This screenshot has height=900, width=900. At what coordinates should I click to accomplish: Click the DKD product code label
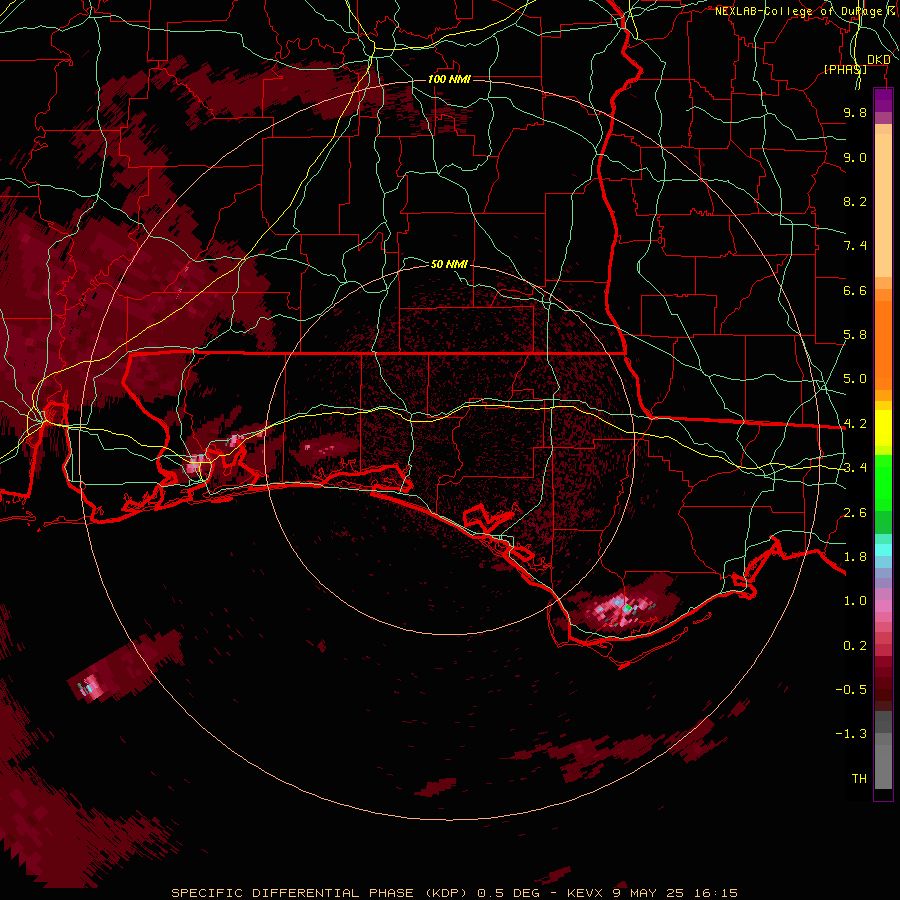(x=879, y=60)
